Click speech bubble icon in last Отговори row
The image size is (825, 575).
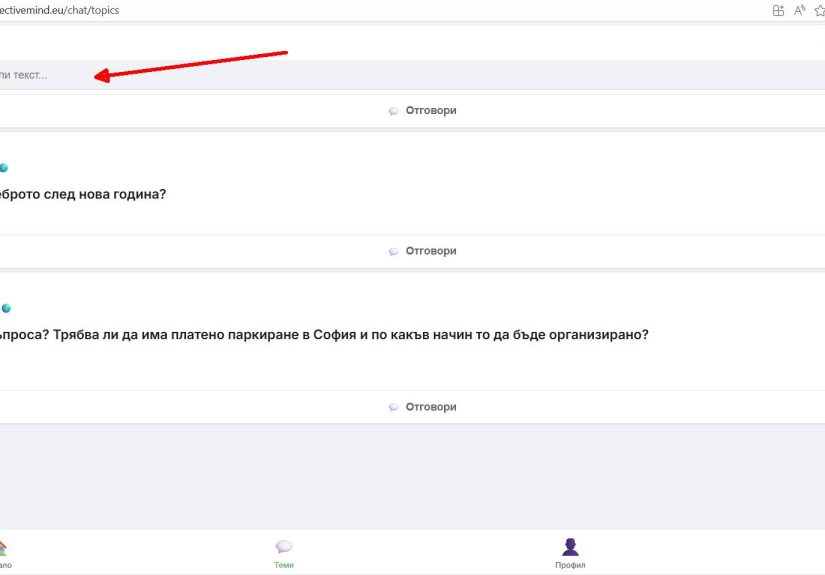point(394,408)
